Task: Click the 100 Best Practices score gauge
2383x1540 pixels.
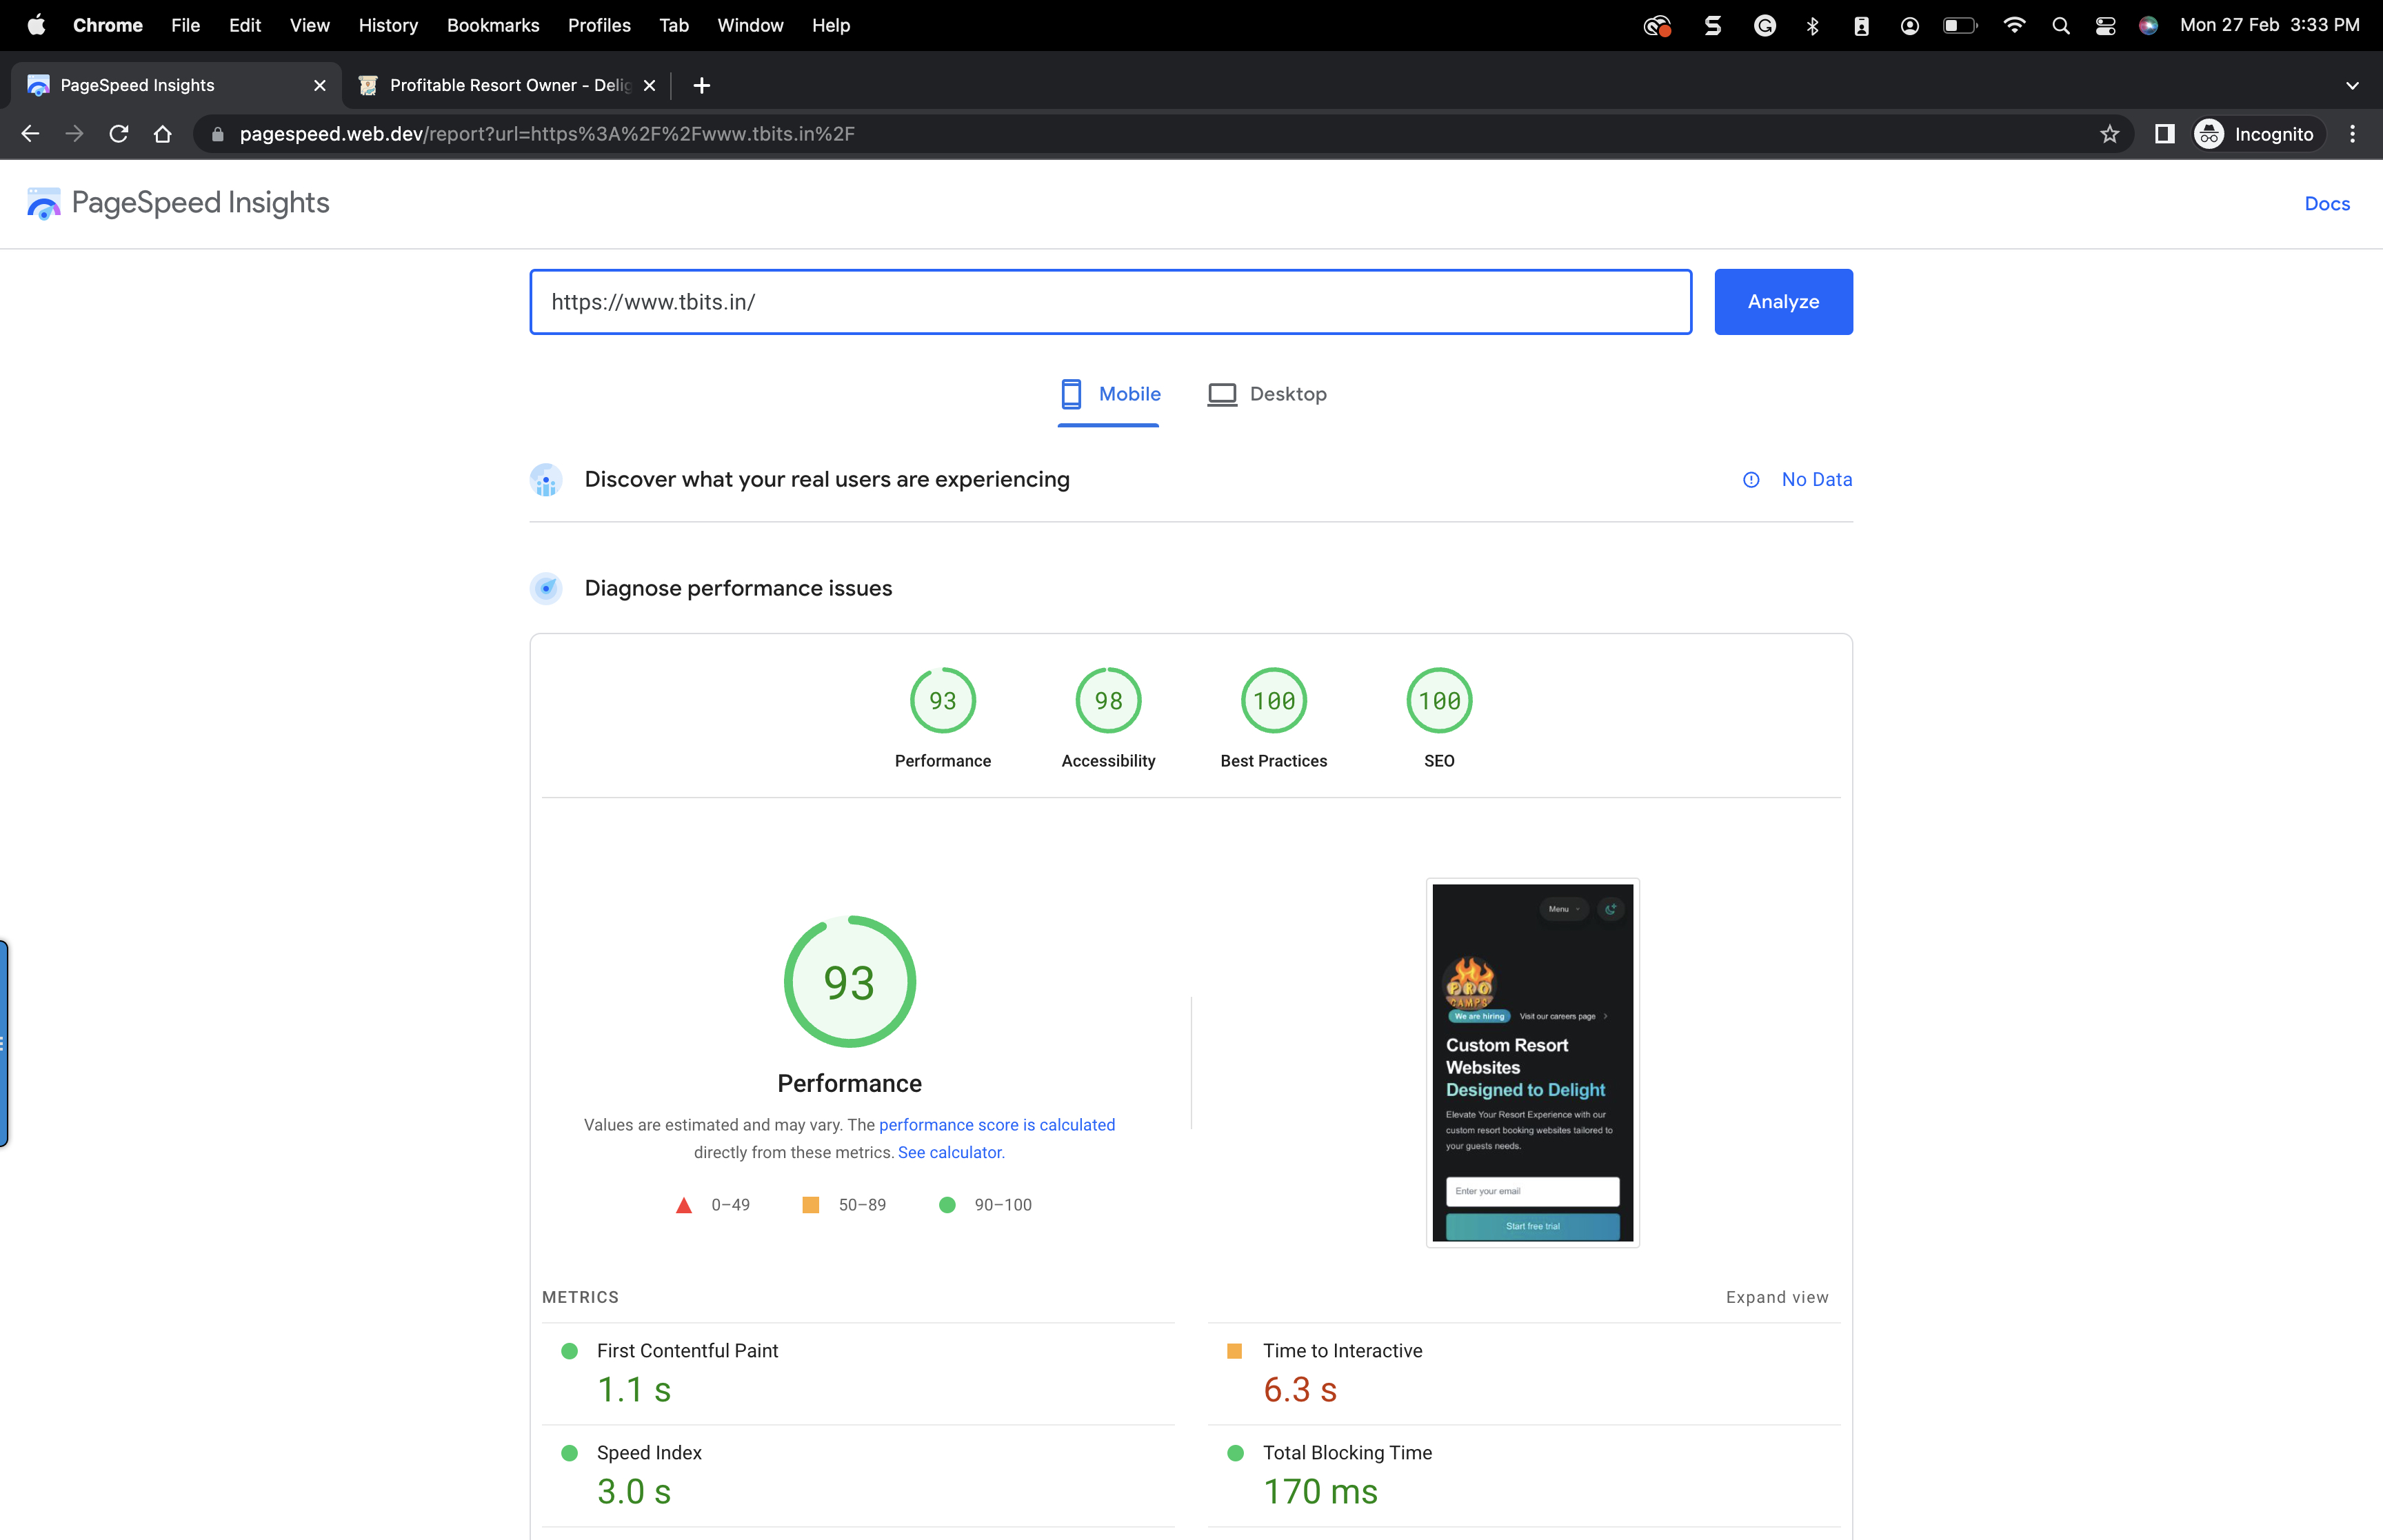Action: [x=1274, y=701]
